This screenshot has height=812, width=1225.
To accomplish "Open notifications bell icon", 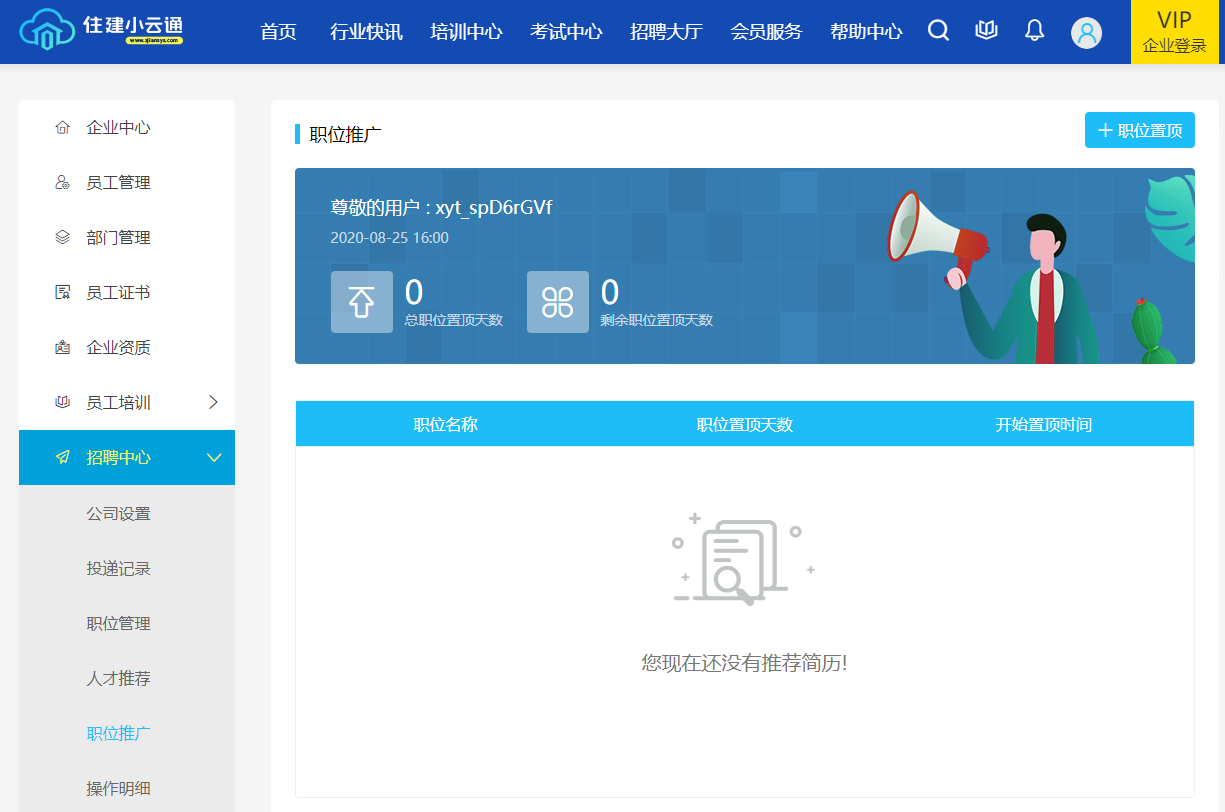I will pyautogui.click(x=1035, y=31).
